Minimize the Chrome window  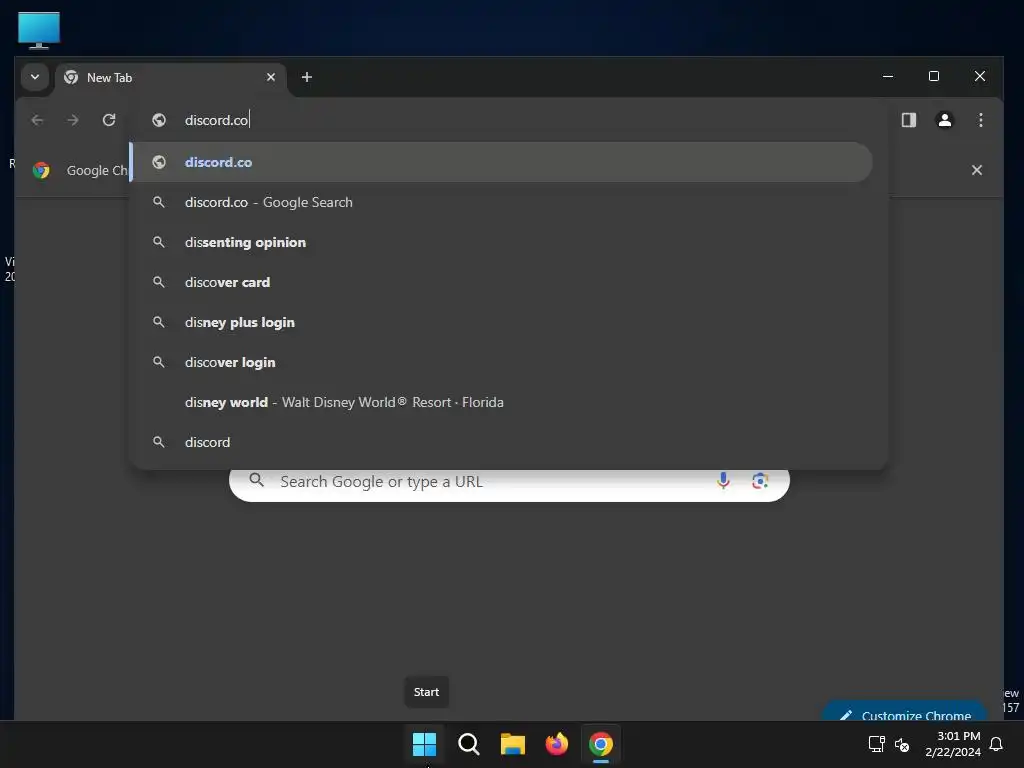point(888,76)
